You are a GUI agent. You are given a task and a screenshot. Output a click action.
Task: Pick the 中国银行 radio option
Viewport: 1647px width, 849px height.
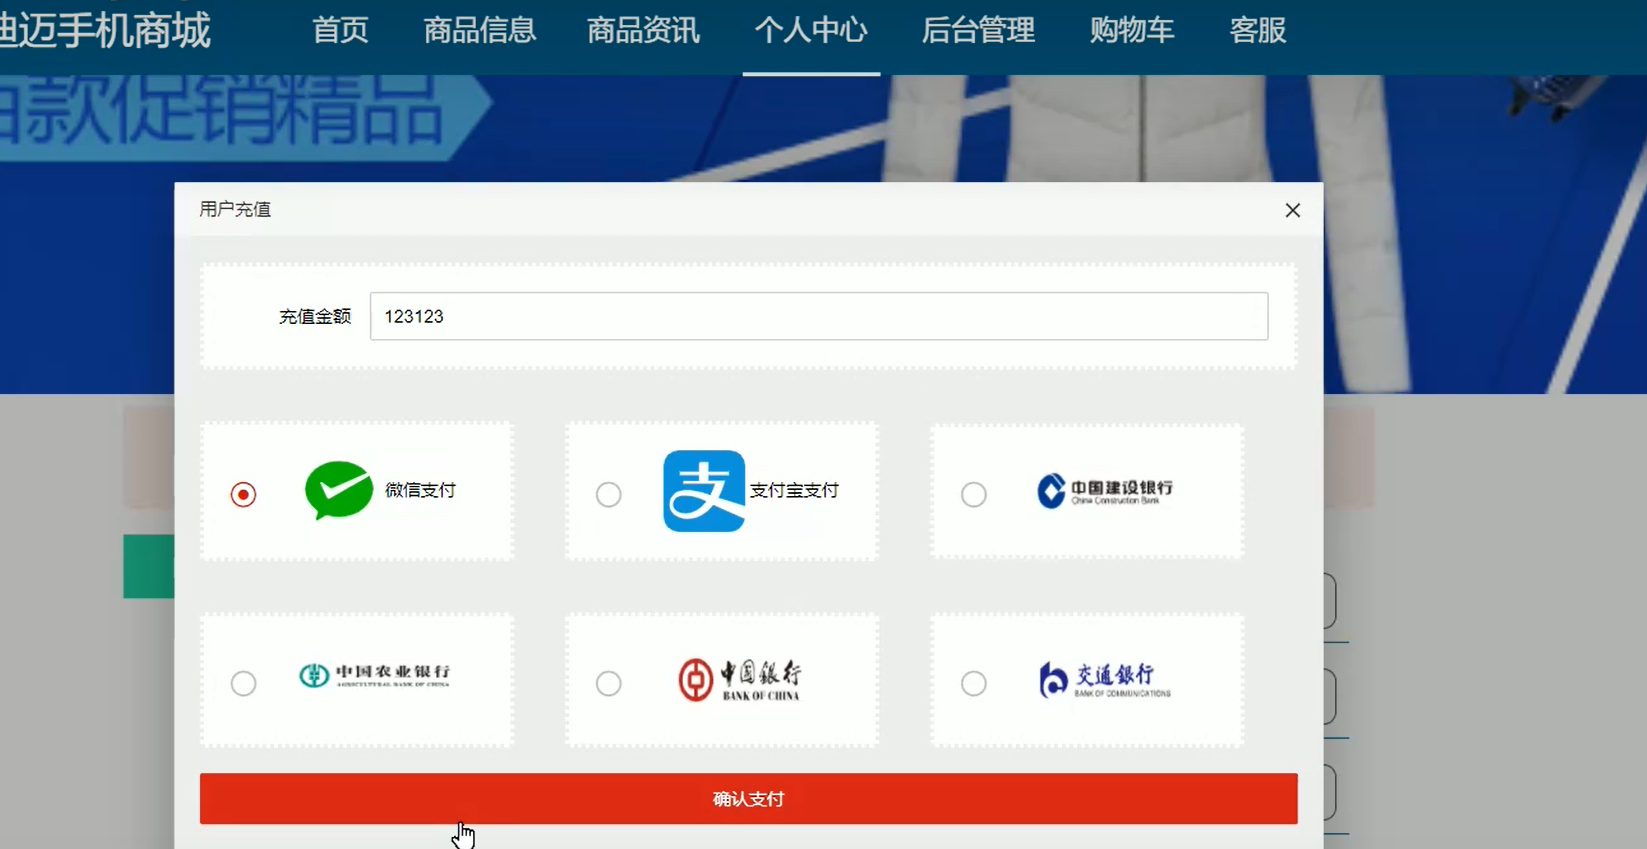608,683
